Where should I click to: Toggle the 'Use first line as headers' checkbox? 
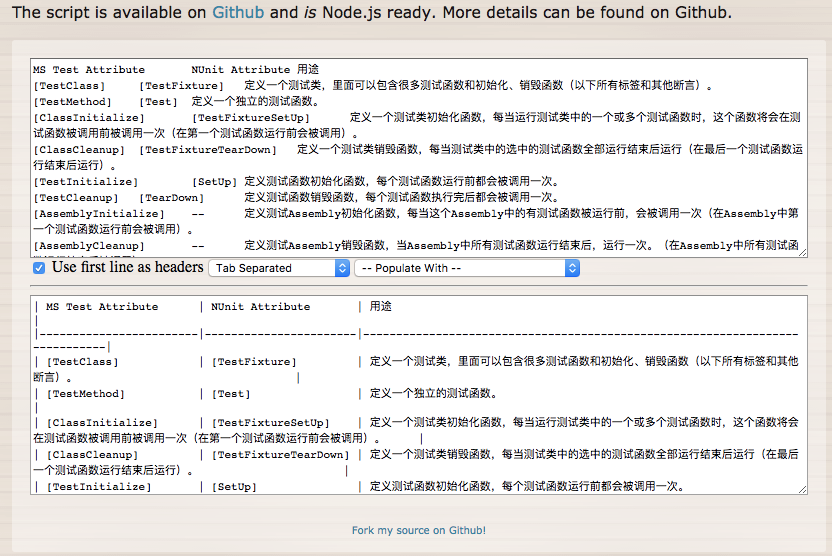click(39, 268)
